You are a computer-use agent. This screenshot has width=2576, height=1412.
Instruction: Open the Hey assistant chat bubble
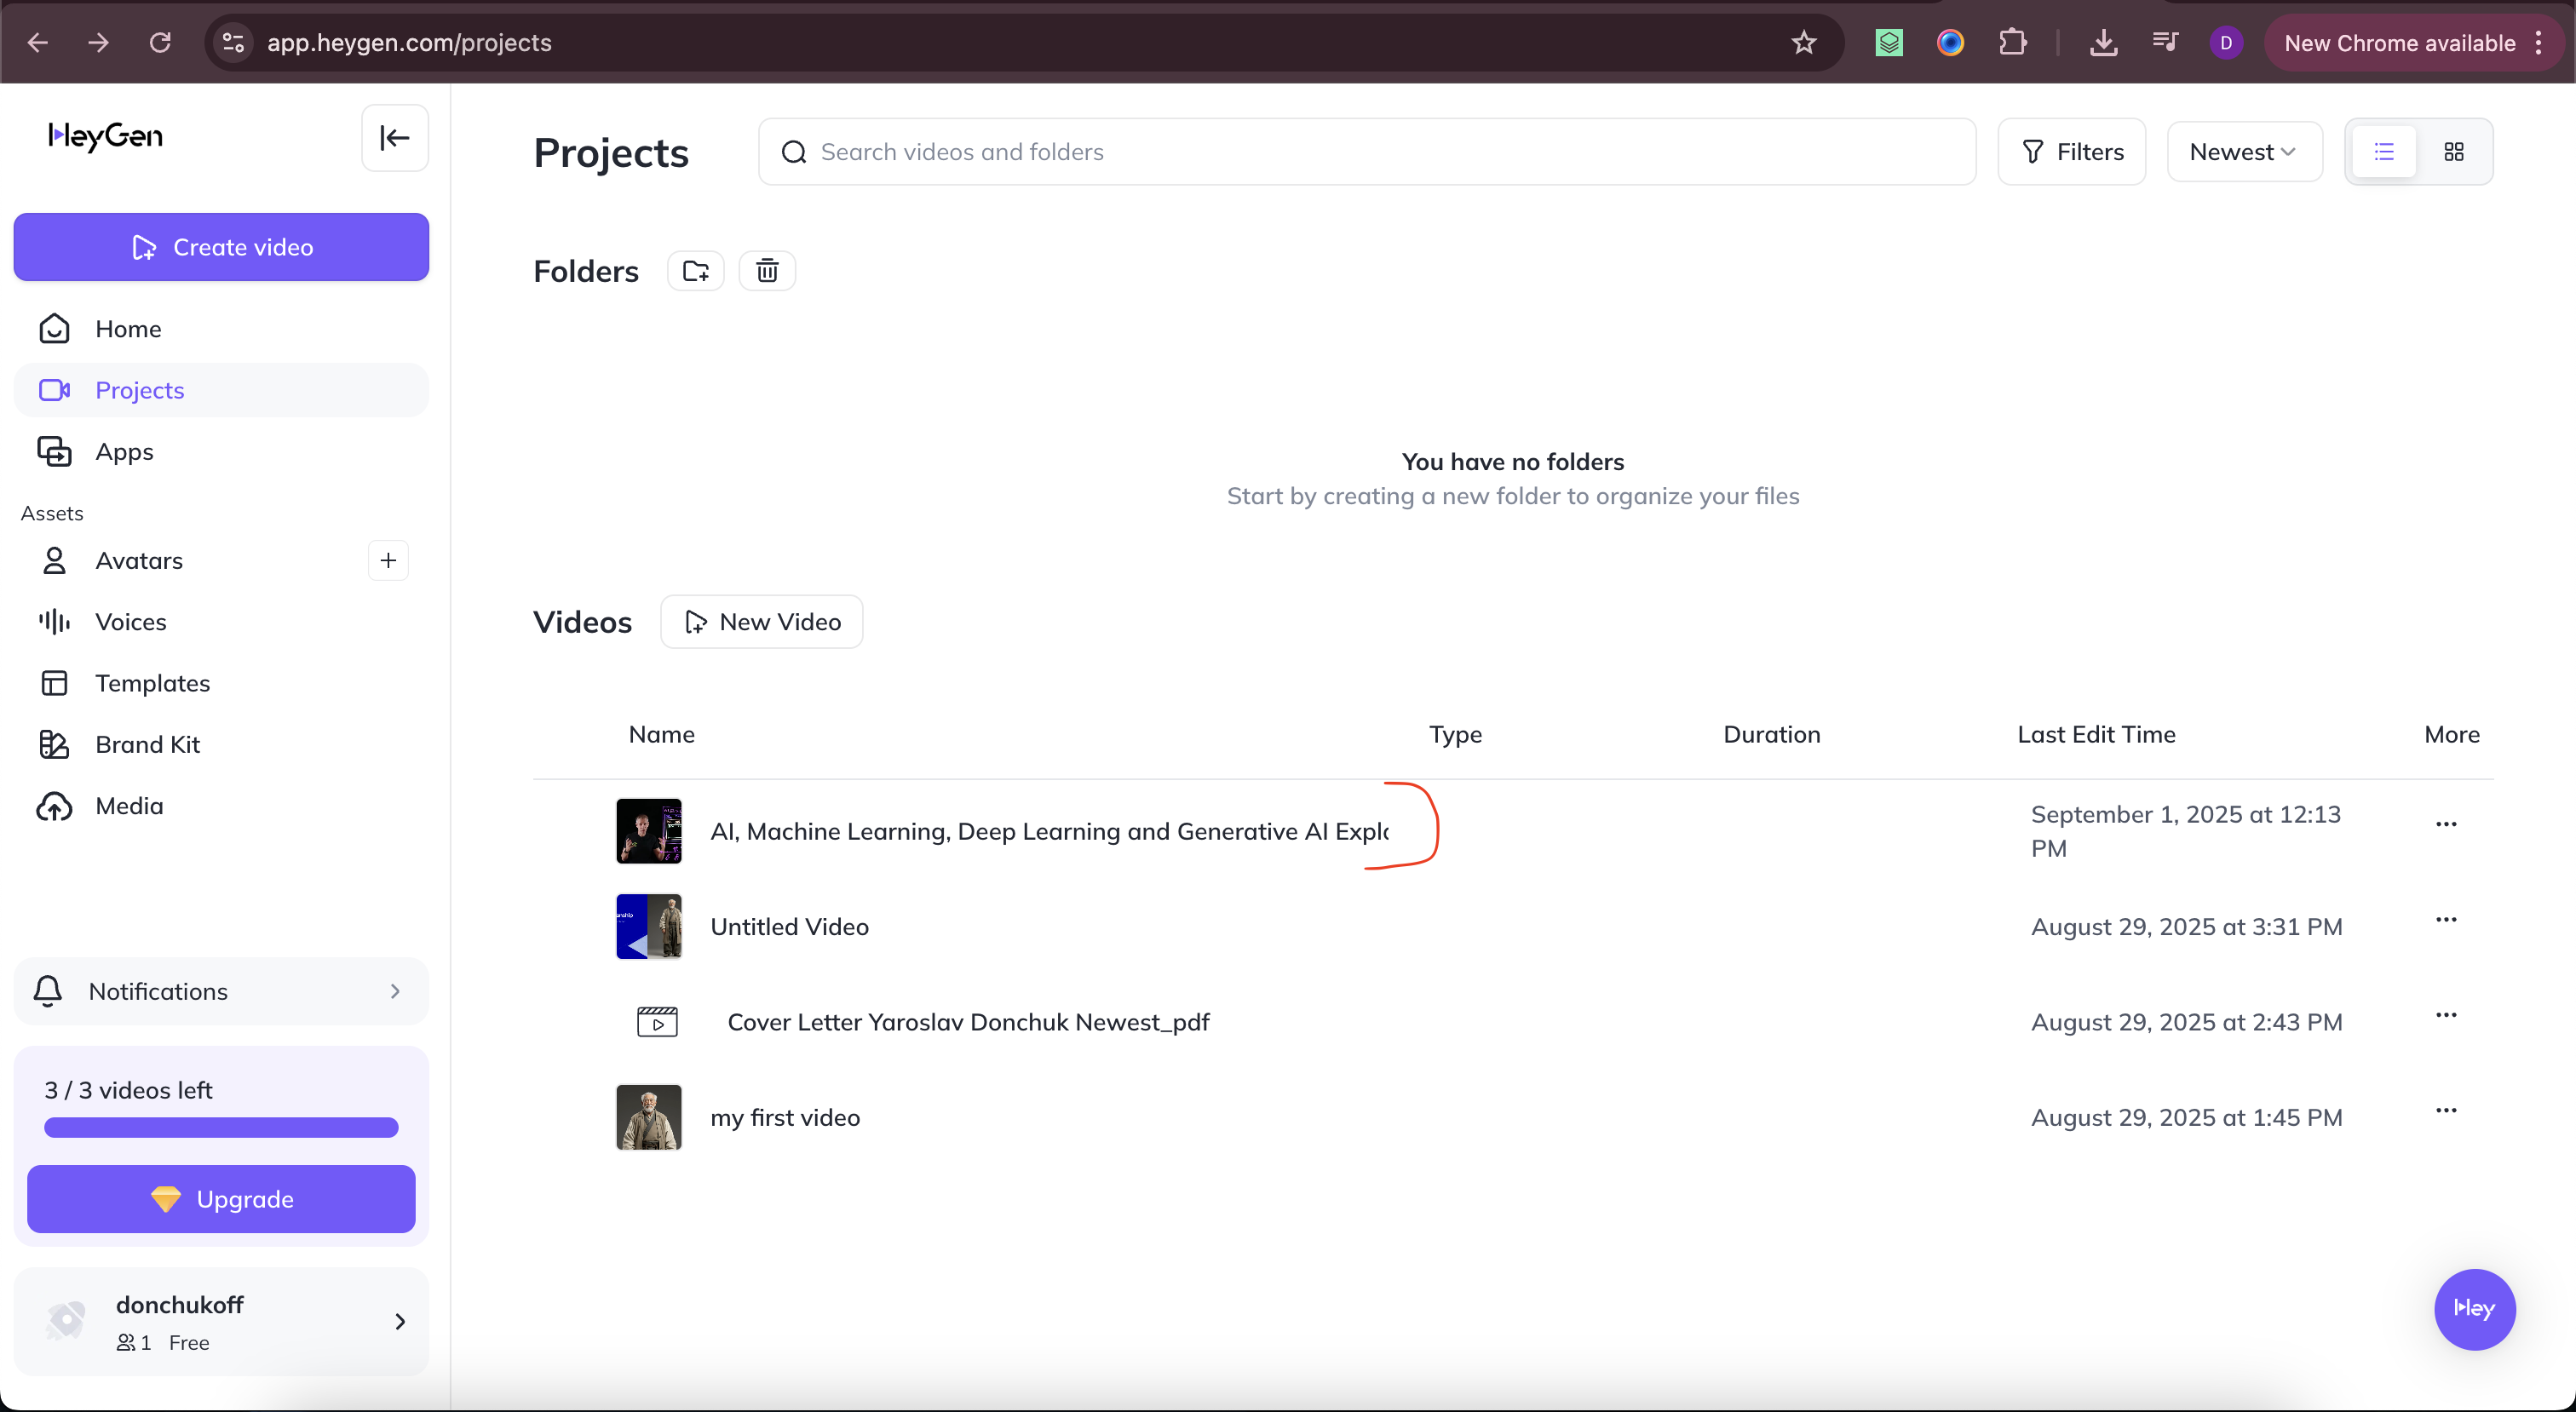click(x=2474, y=1309)
